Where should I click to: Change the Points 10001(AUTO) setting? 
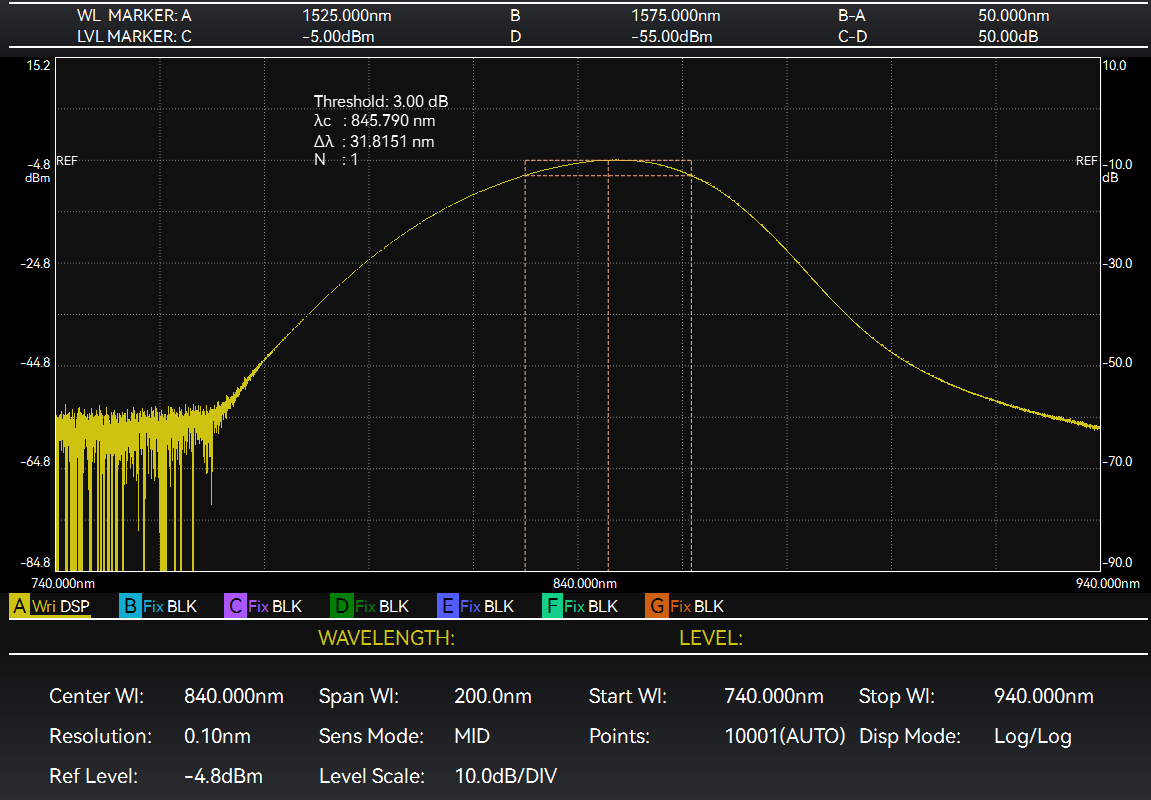point(784,737)
